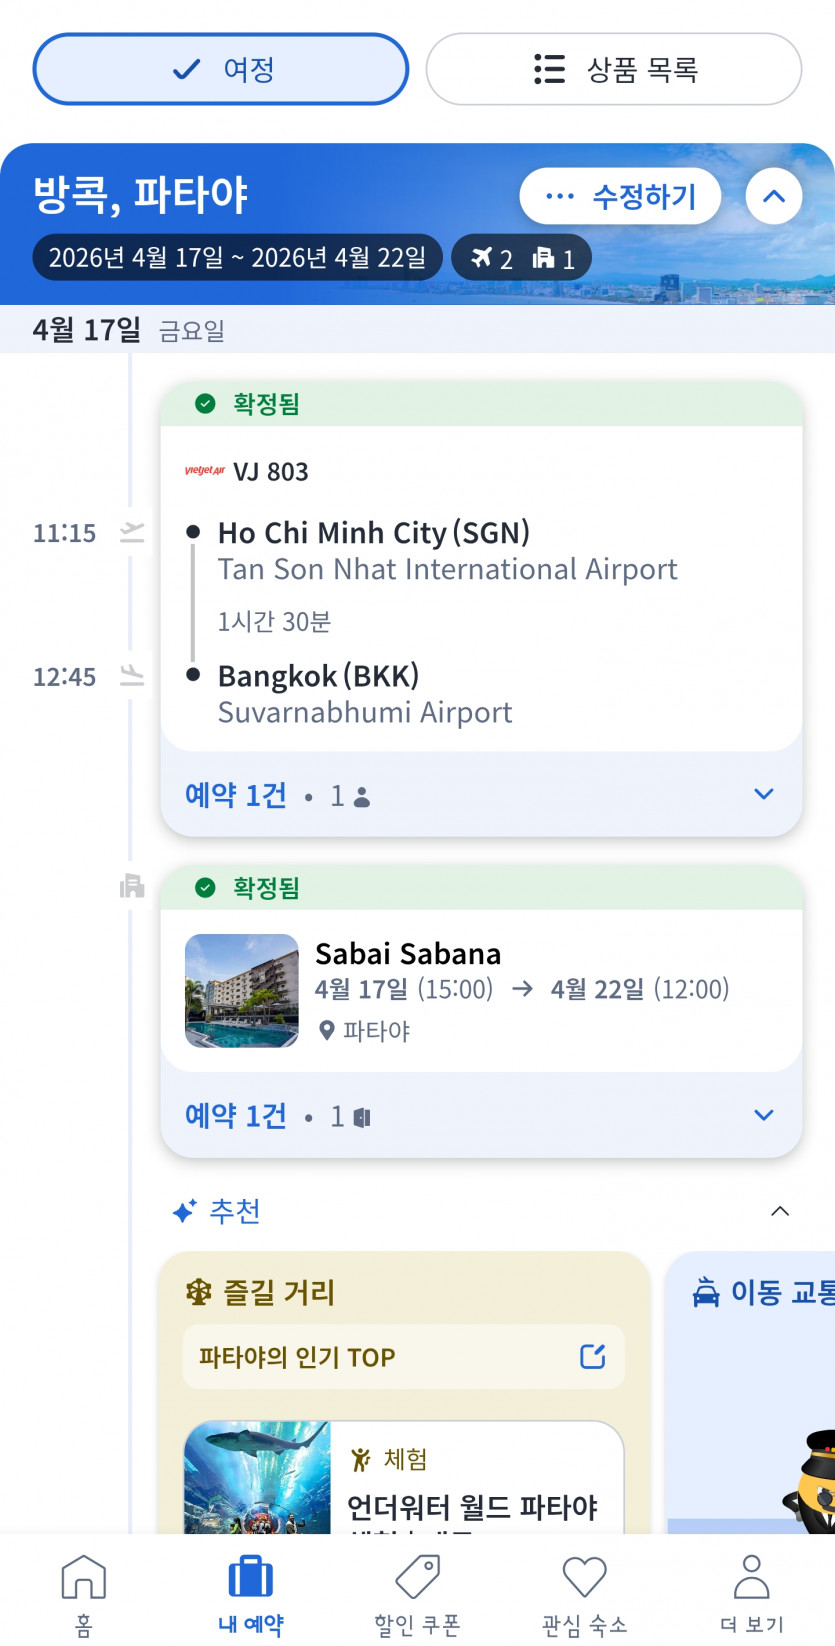
Task: Click the 수정하기 edit button
Action: coord(620,196)
